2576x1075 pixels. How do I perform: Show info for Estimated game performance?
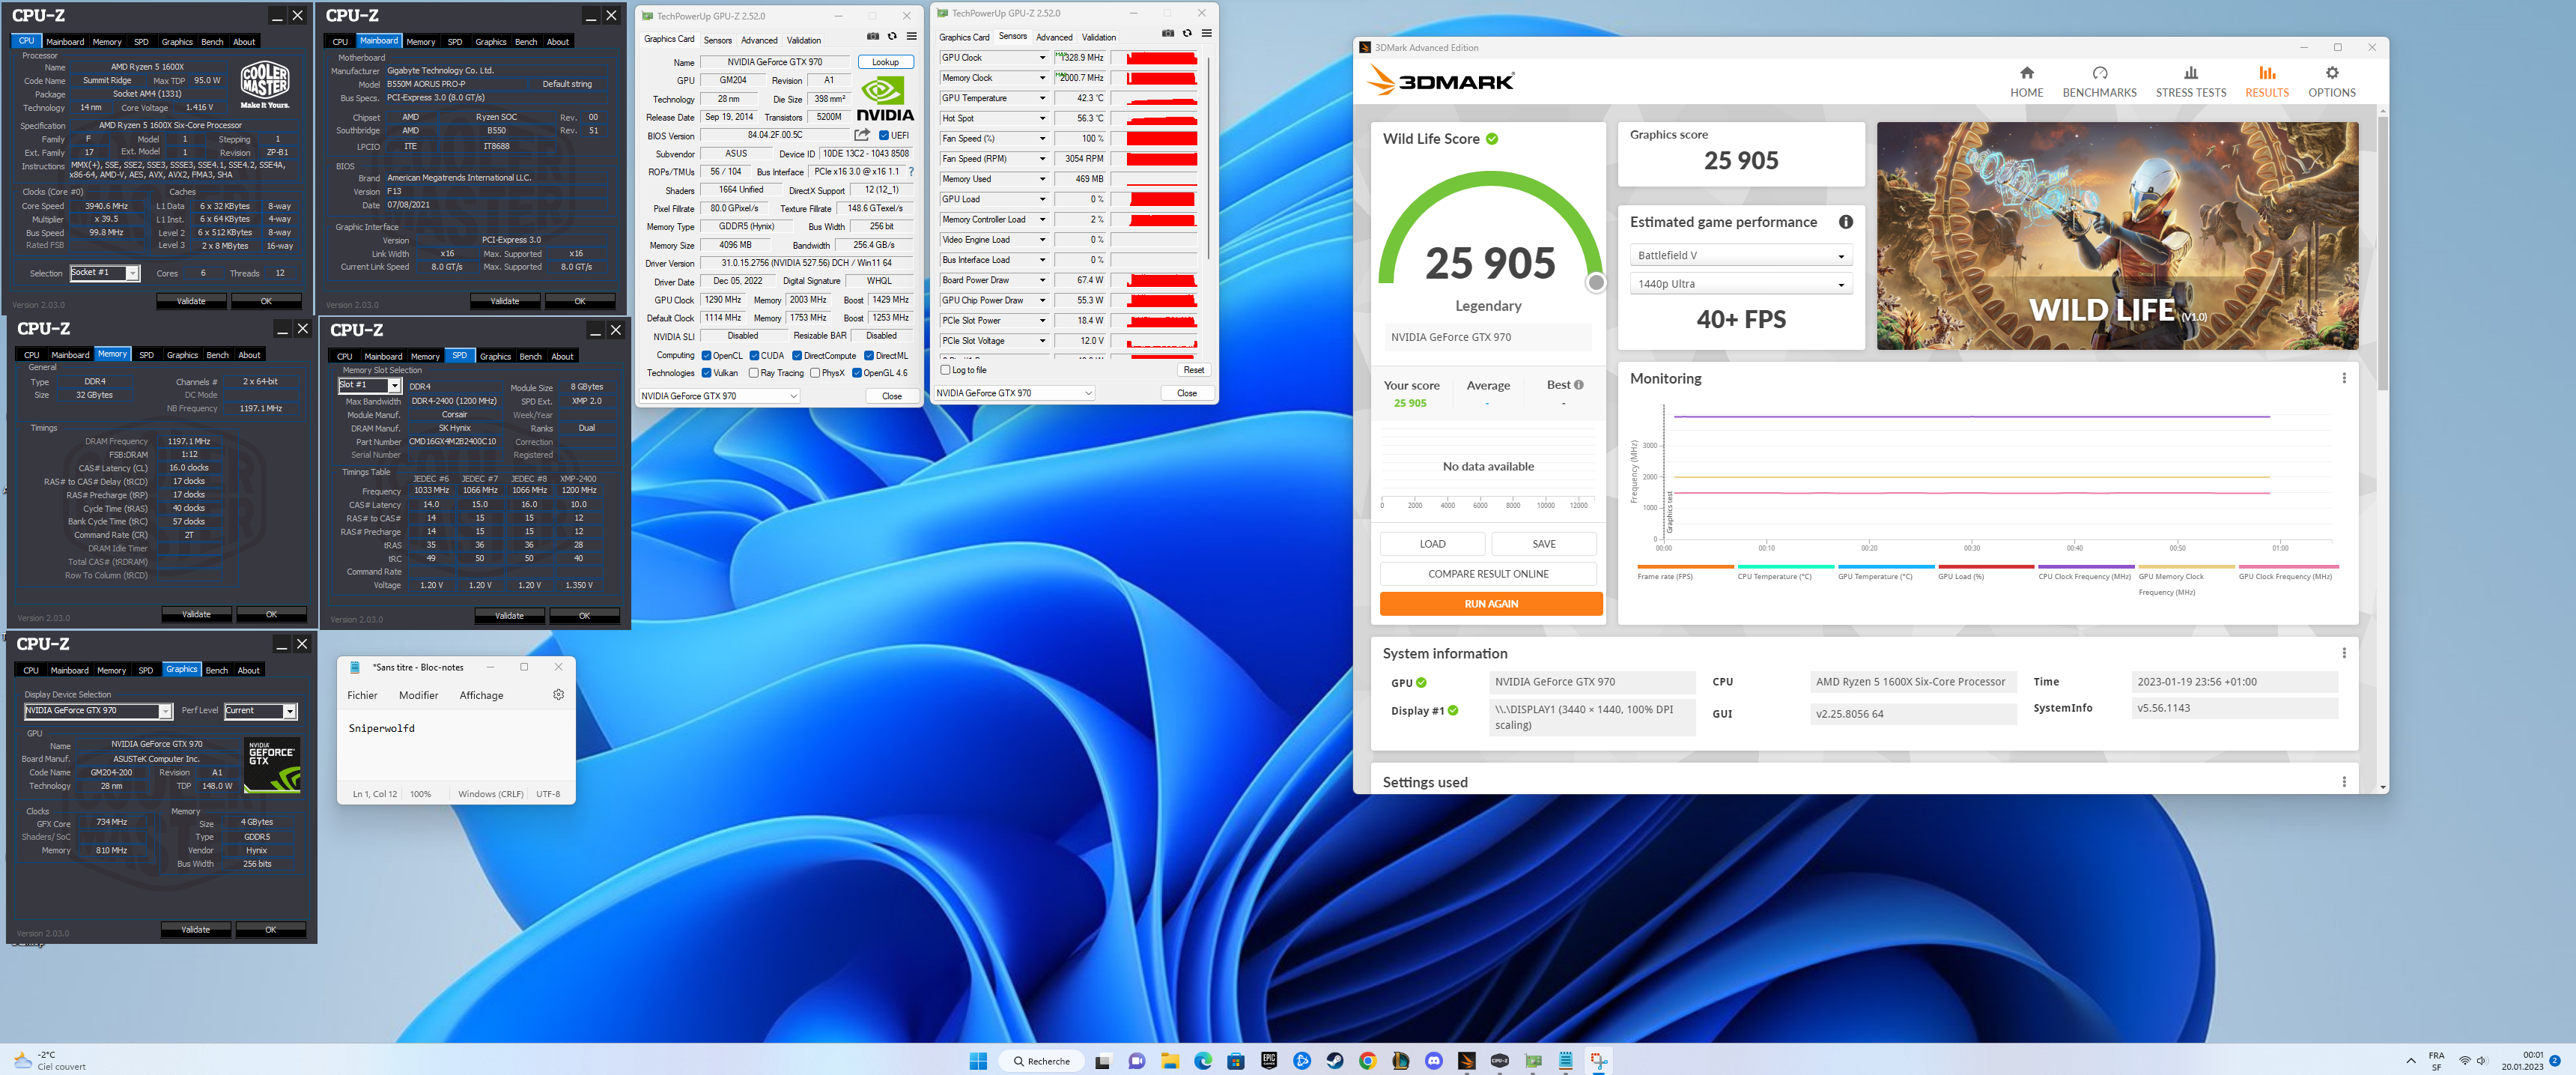click(1845, 222)
